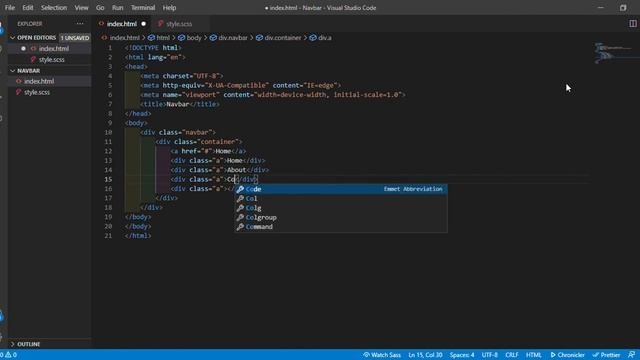Change indentation via Spaces: 4

pos(462,355)
